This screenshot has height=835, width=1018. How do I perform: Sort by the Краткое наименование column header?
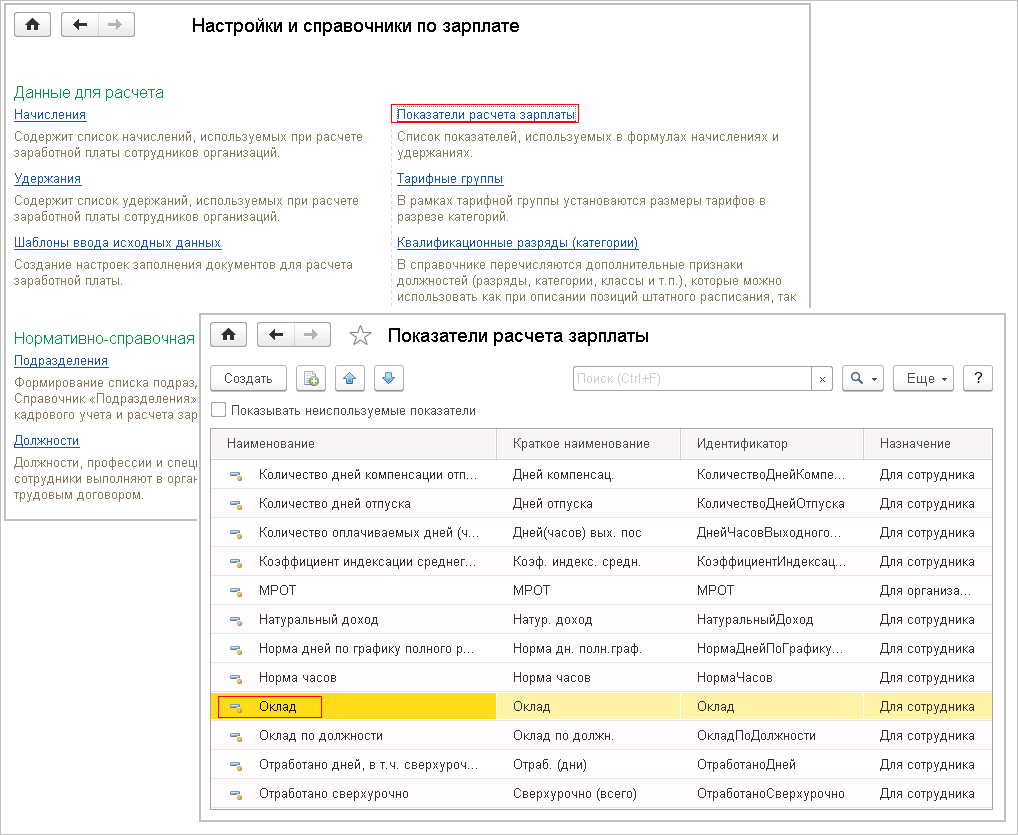pyautogui.click(x=588, y=443)
